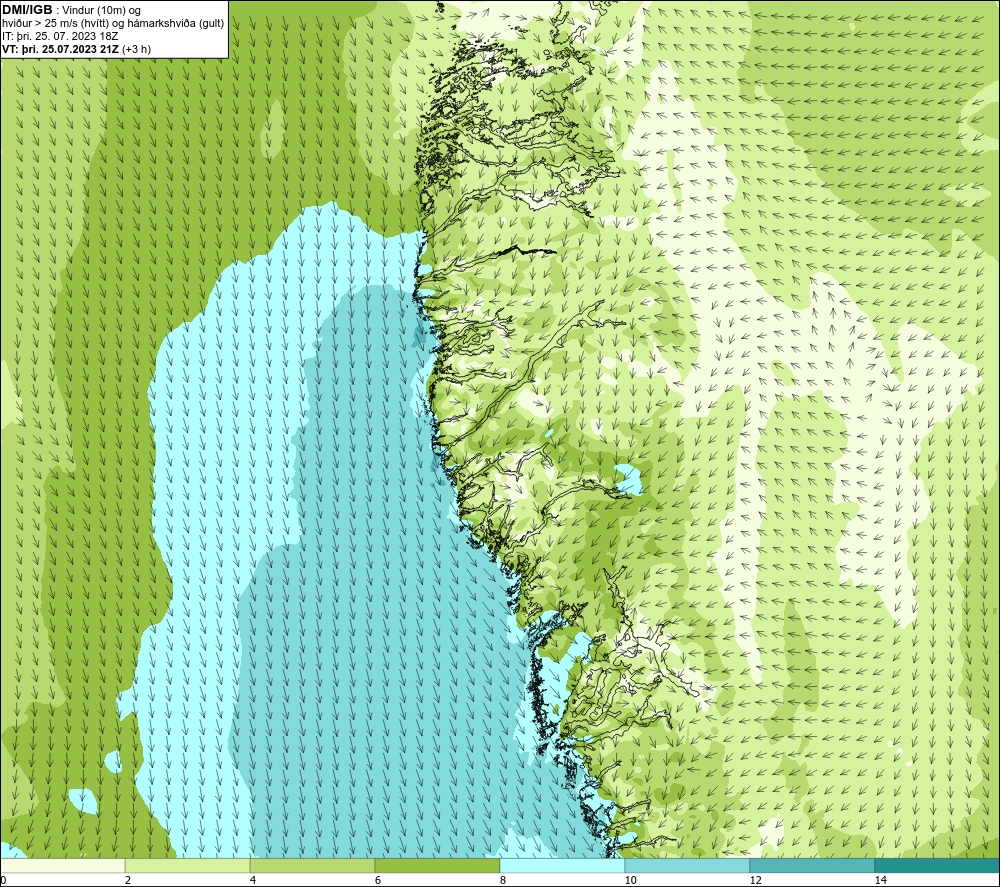Screen dimensions: 1000x887
Task: Click the 'VT: þri. 25.07.2023 21Z (+3 h)' line
Action: [x=77, y=48]
